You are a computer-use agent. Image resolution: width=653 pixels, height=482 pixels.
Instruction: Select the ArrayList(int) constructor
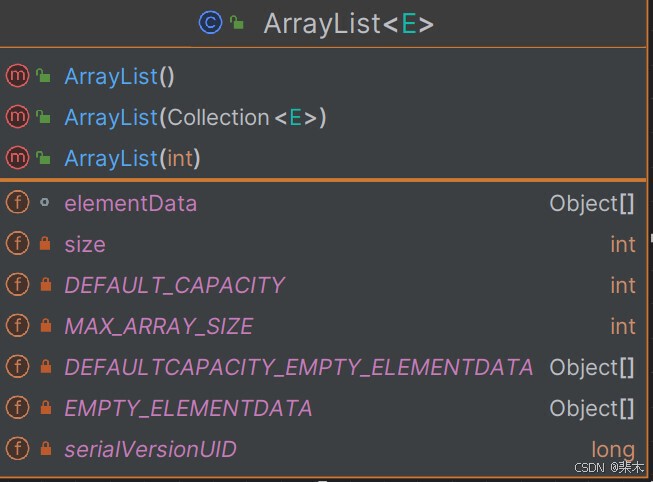pyautogui.click(x=132, y=159)
